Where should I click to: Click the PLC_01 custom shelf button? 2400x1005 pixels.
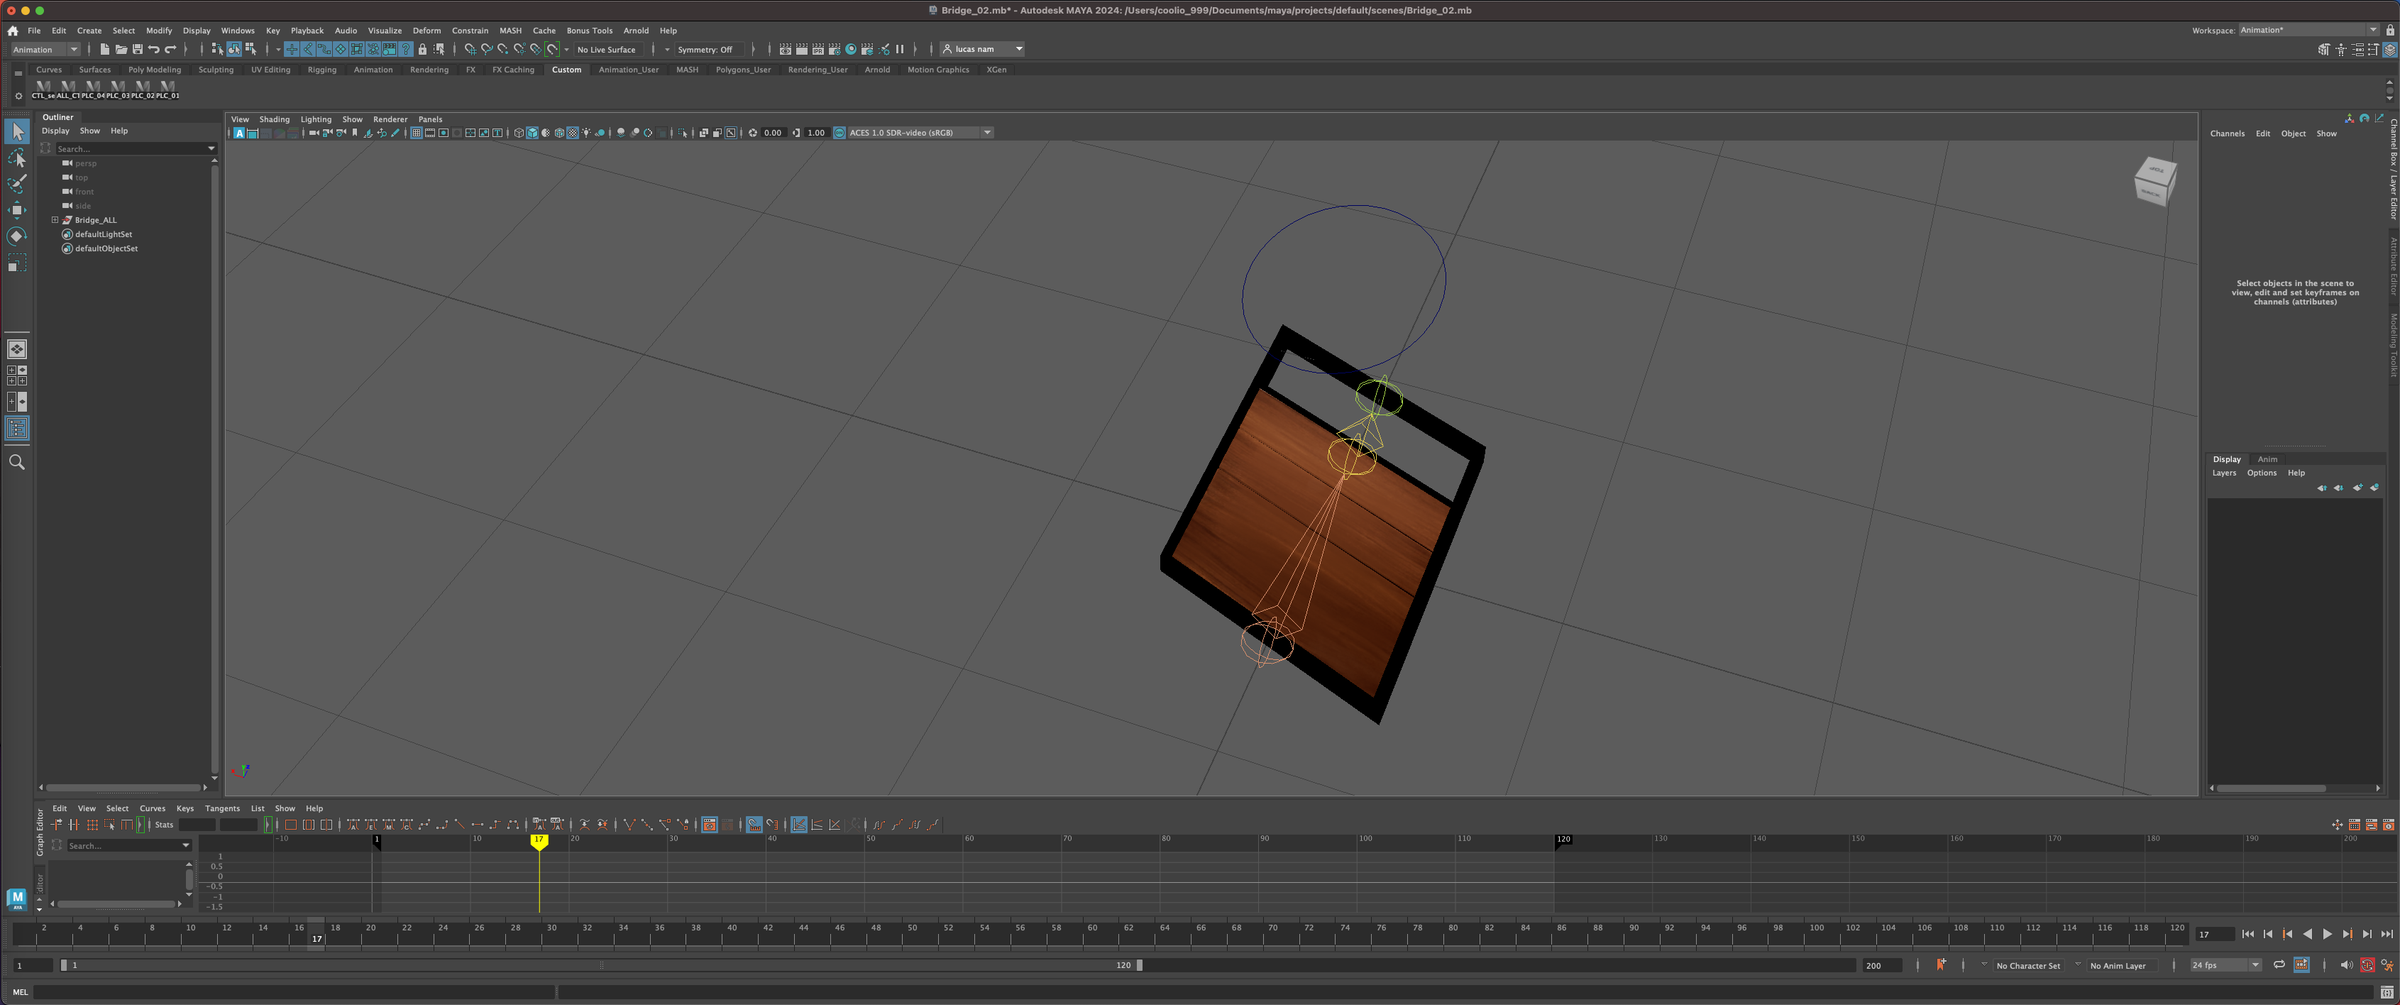[x=167, y=90]
